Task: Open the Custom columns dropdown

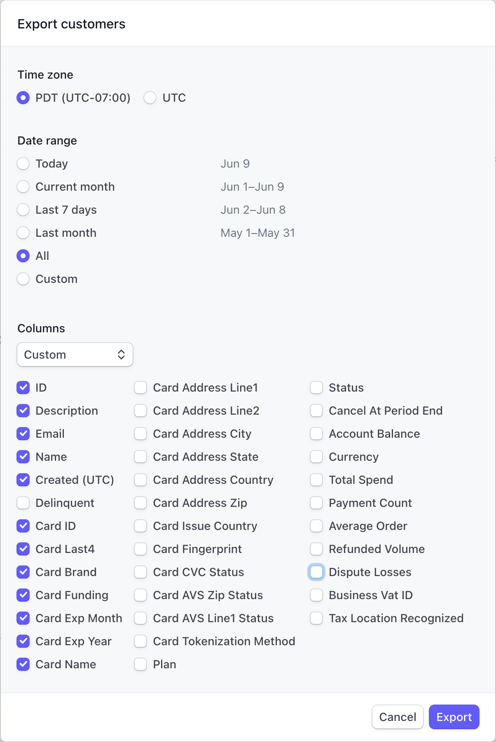Action: (x=75, y=354)
